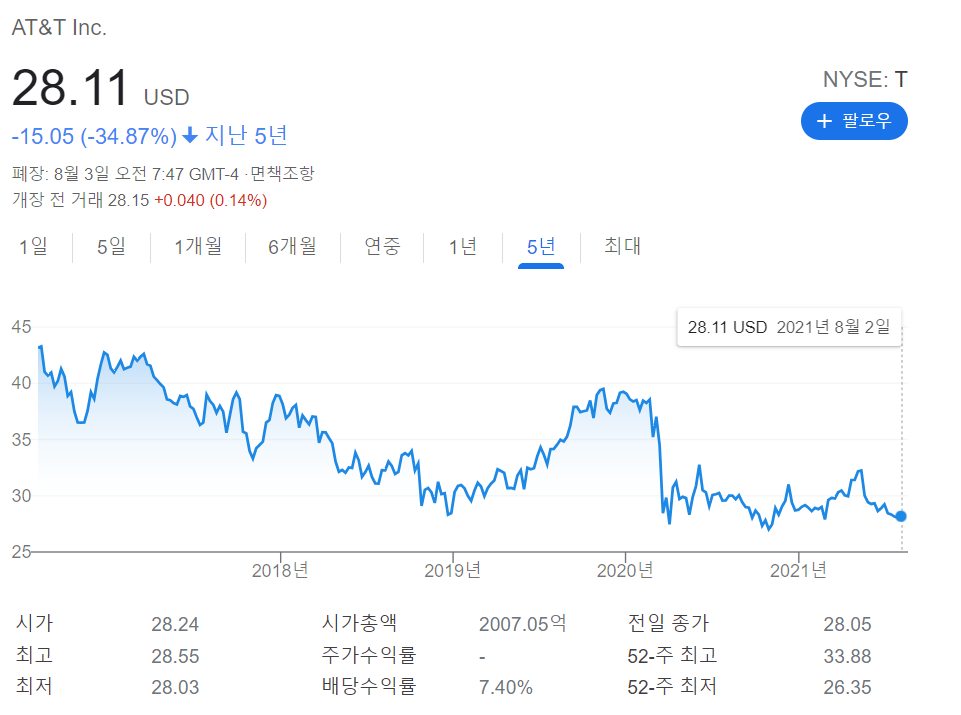Open the 연중 year-to-date tab
Image resolution: width=961 pixels, height=715 pixels.
tap(382, 246)
